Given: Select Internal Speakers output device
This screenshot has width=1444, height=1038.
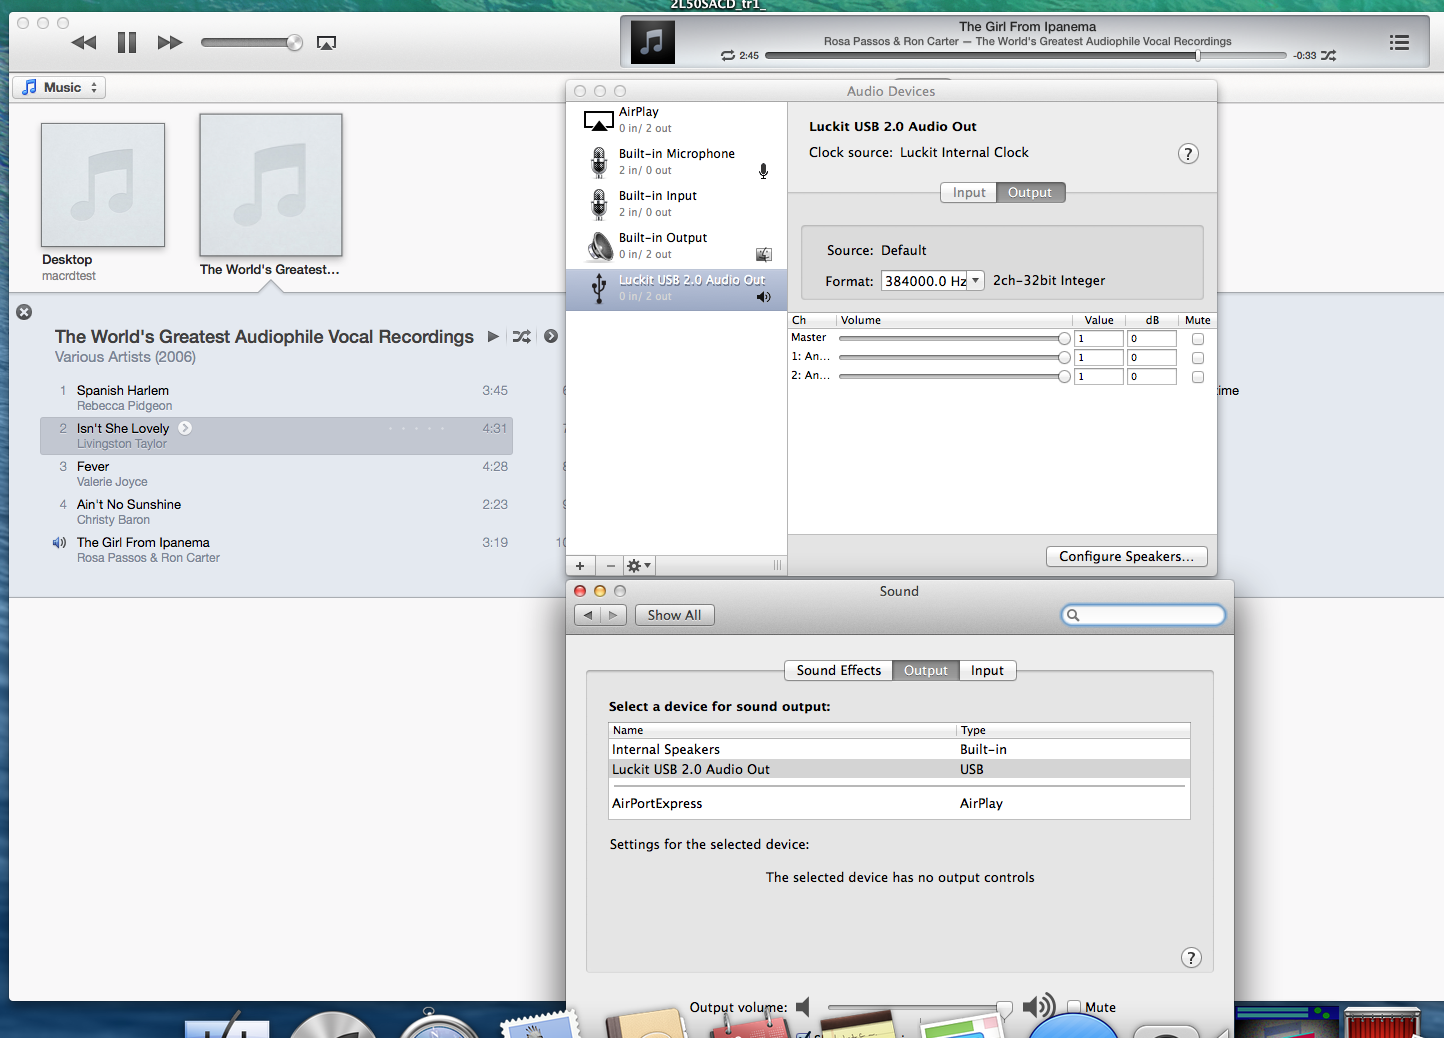Looking at the screenshot, I should coord(899,749).
